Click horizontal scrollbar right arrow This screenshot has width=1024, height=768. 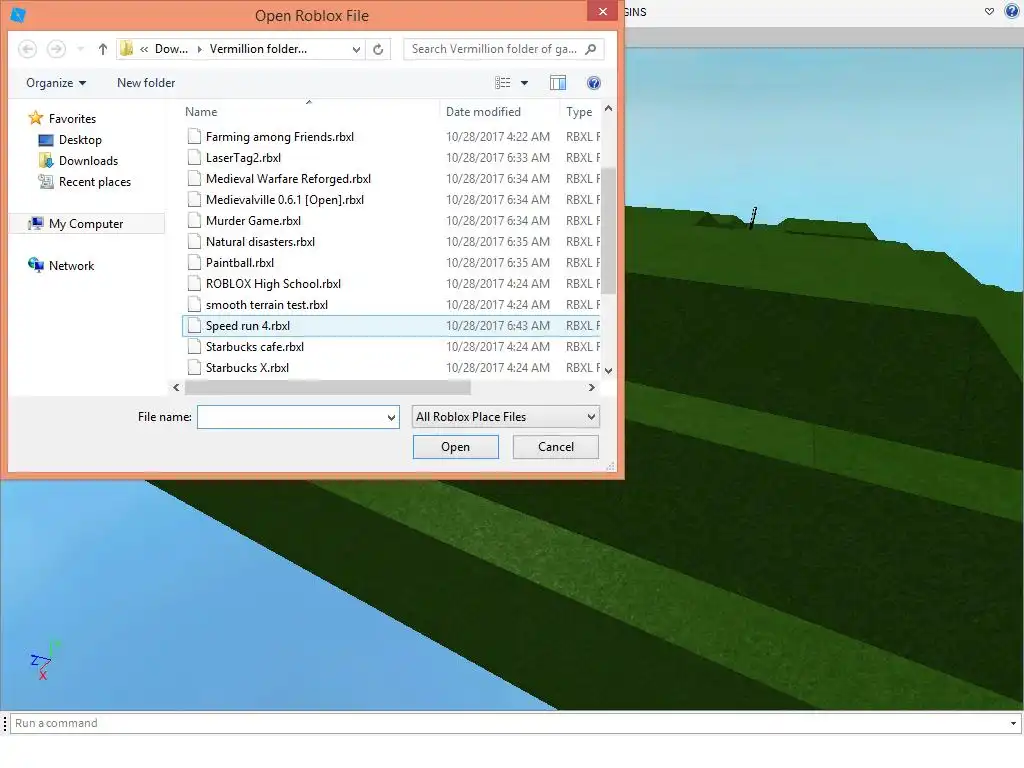tap(592, 387)
